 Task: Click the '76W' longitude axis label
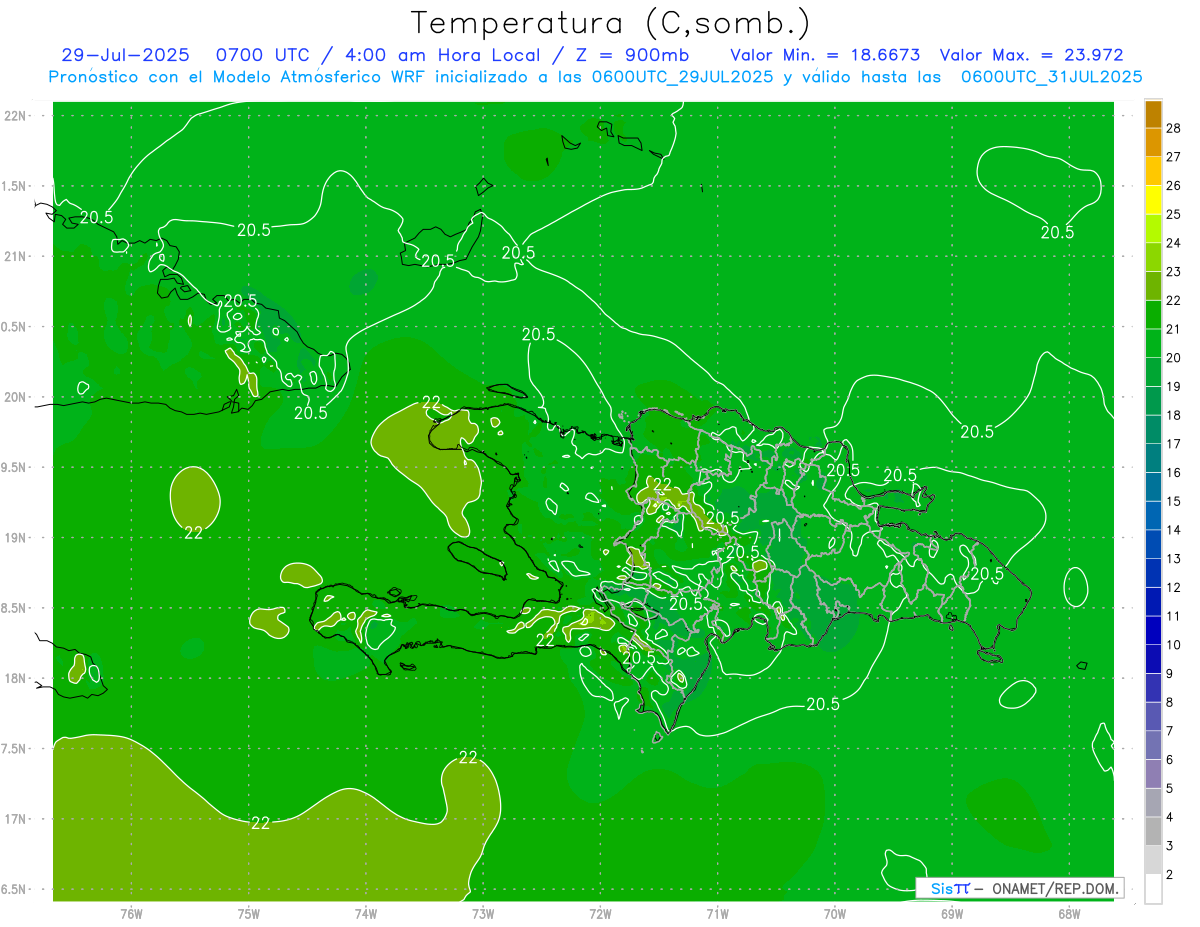[131, 914]
